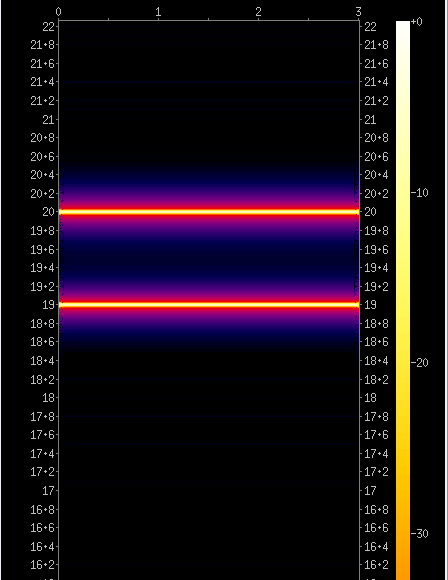Click the 18.8 label on right frequency axis
448x580 pixels.
376,324
